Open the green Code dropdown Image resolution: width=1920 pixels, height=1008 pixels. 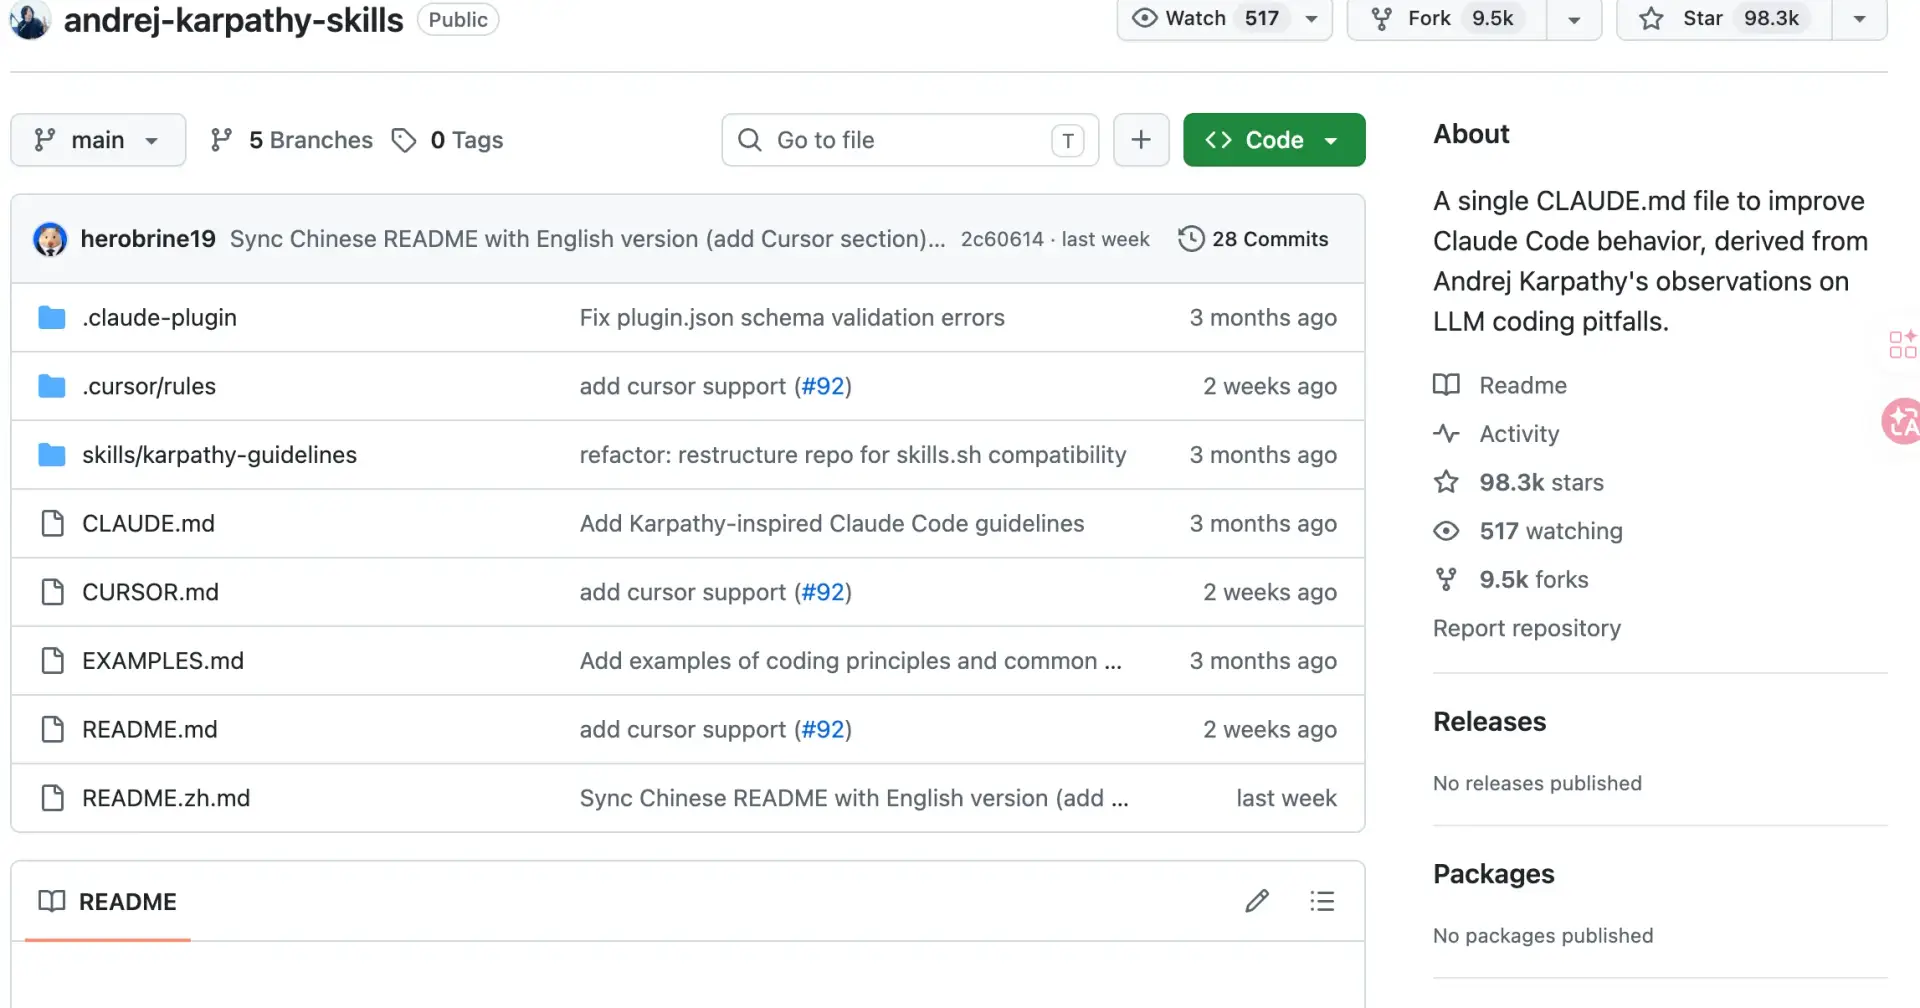click(1274, 140)
